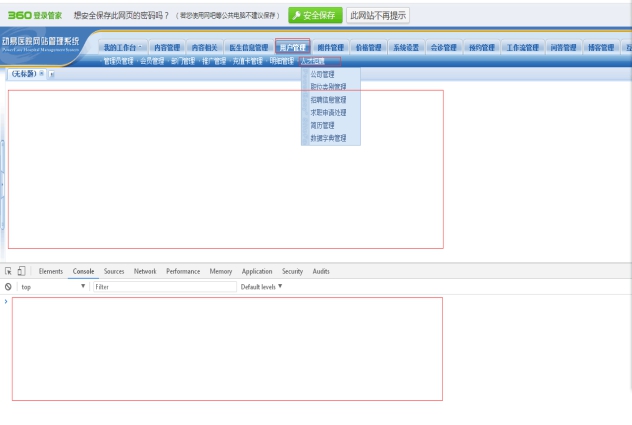632x425 pixels.
Task: Select the Sources tab
Action: point(114,271)
